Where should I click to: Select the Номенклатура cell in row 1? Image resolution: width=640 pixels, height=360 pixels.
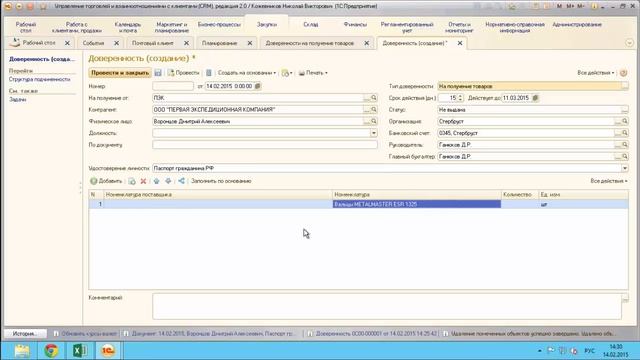pyautogui.click(x=417, y=204)
